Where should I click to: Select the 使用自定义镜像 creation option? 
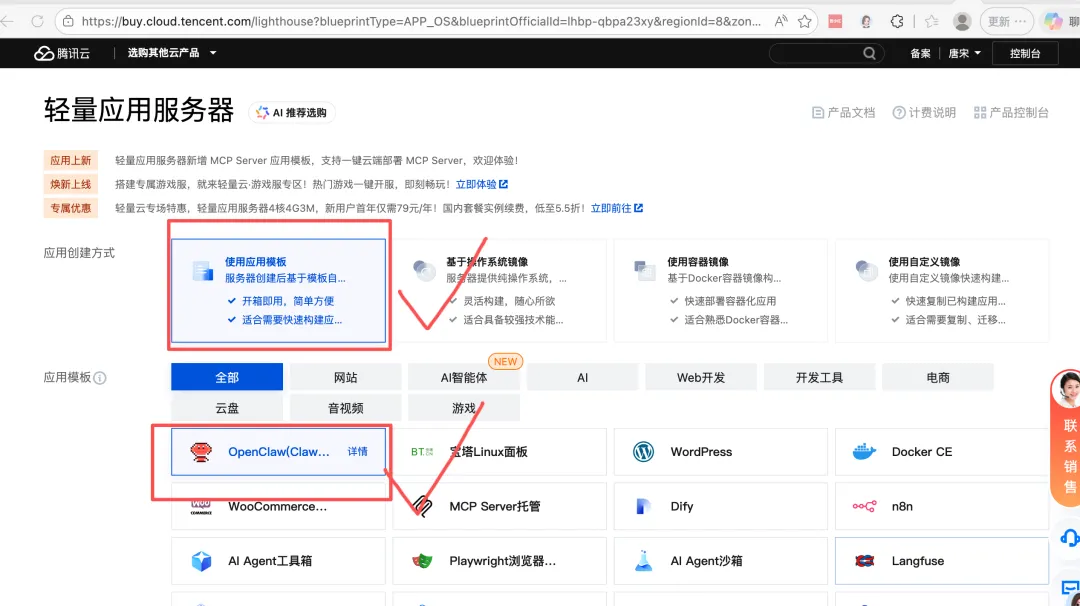[942, 291]
